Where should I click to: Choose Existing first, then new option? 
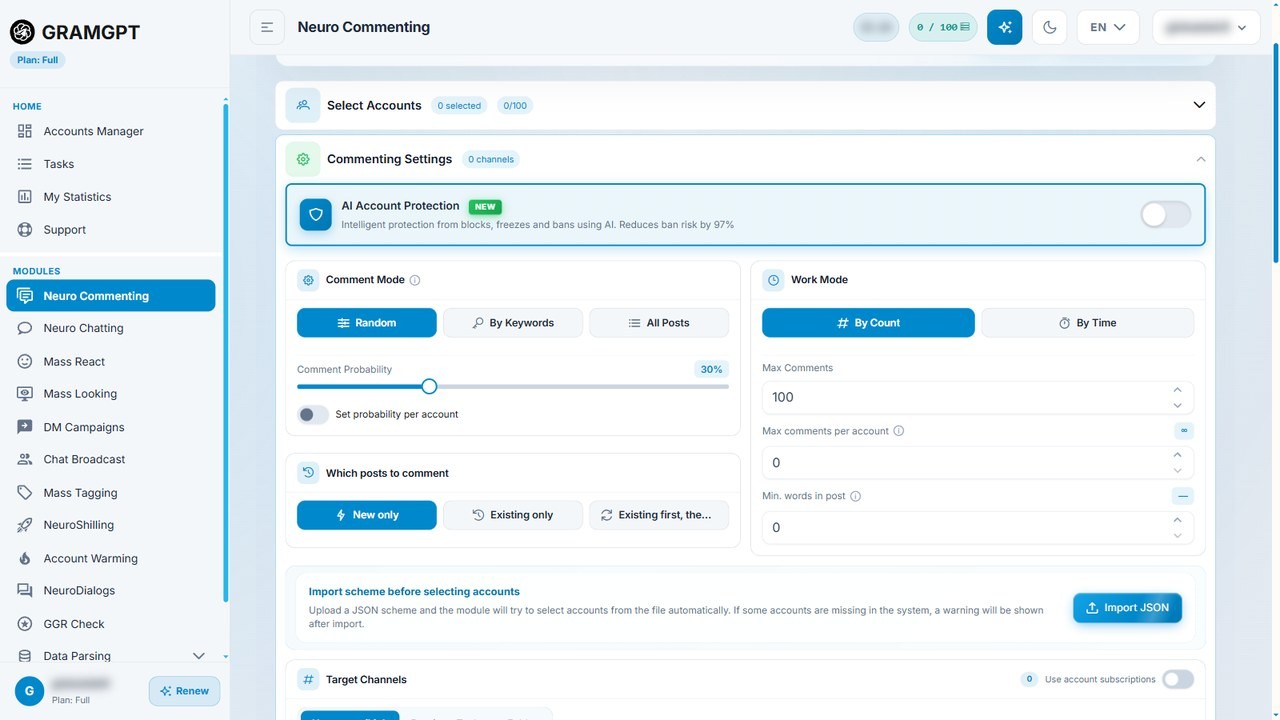[x=659, y=515]
